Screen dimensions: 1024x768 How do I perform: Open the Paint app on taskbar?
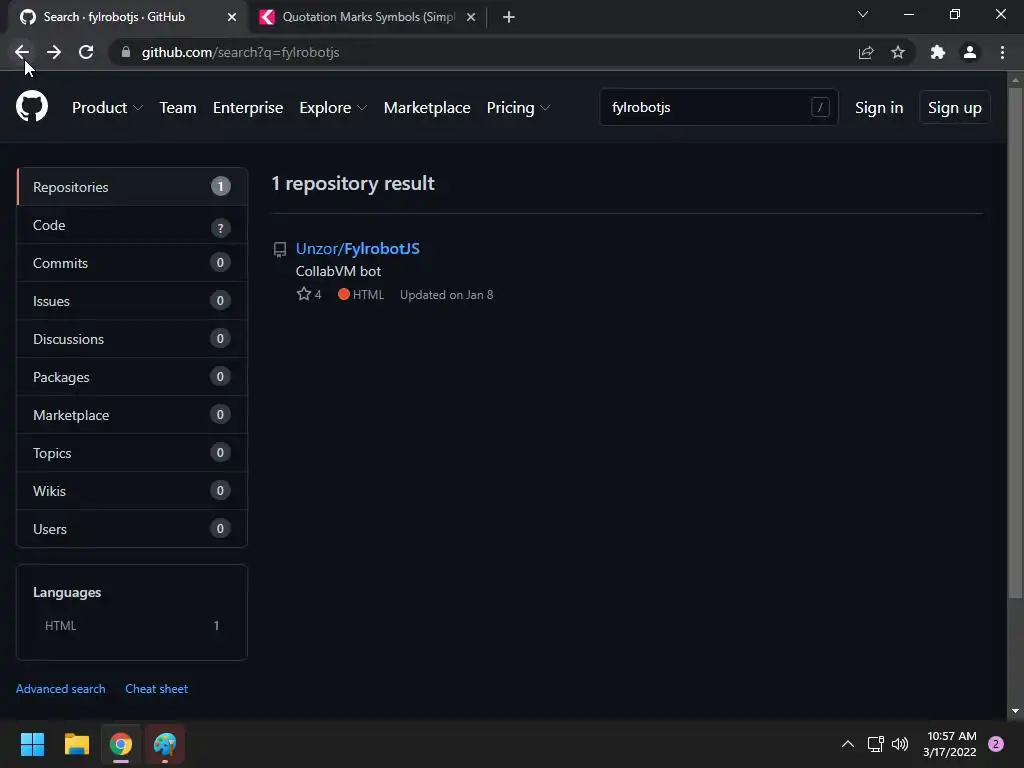(165, 744)
